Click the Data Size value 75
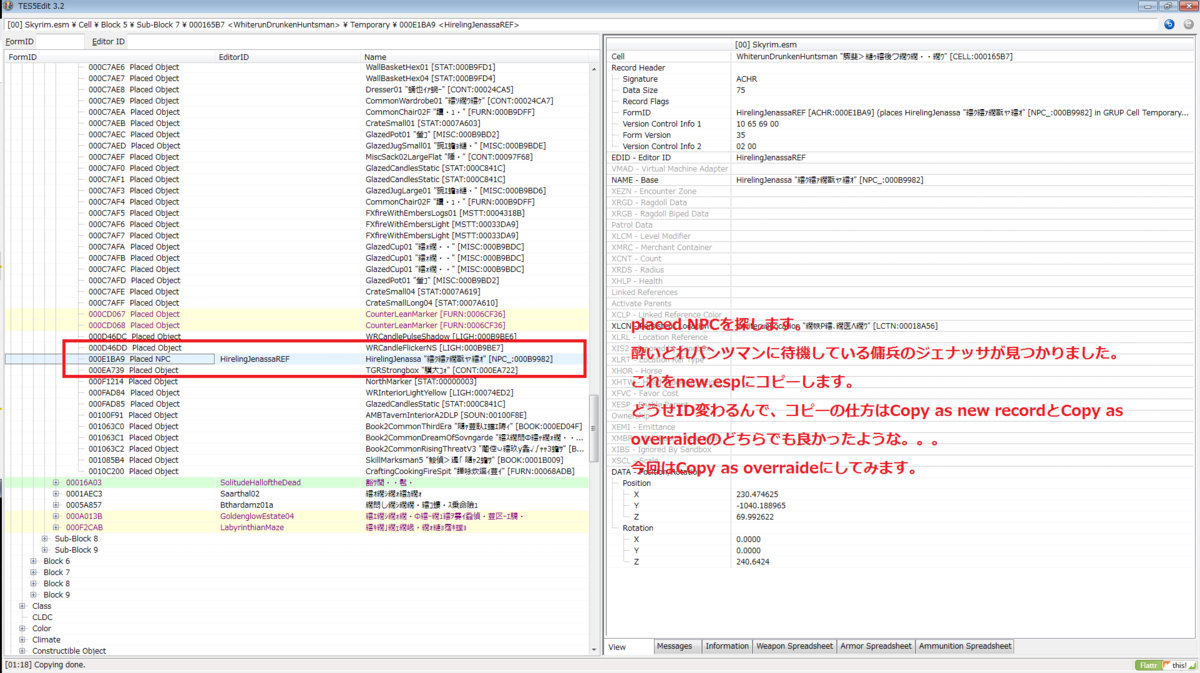1200x673 pixels. click(x=741, y=90)
